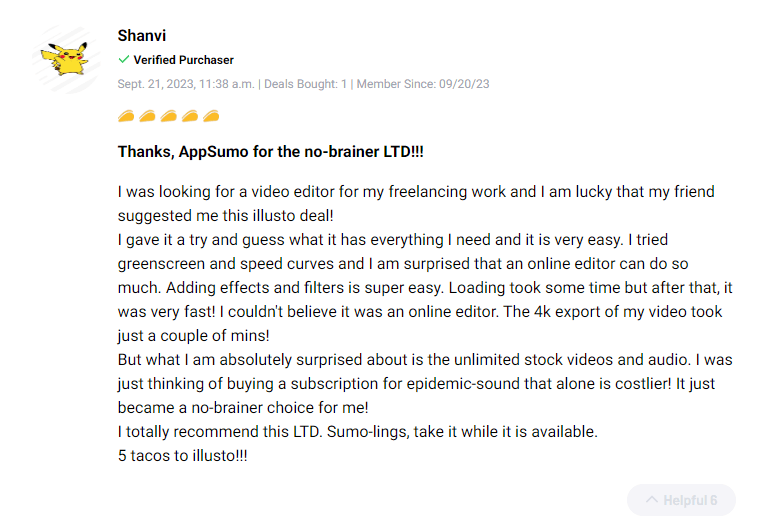Click the green Verified Purchaser checkmark
This screenshot has width=762, height=520.
[x=124, y=60]
